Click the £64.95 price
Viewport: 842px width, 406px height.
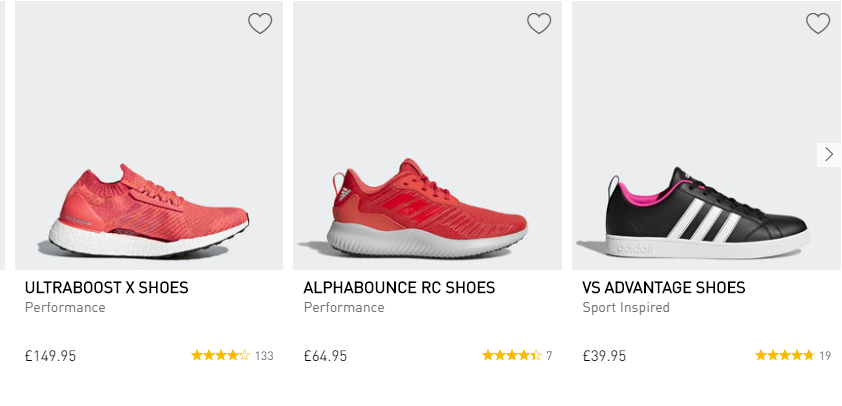pos(326,356)
